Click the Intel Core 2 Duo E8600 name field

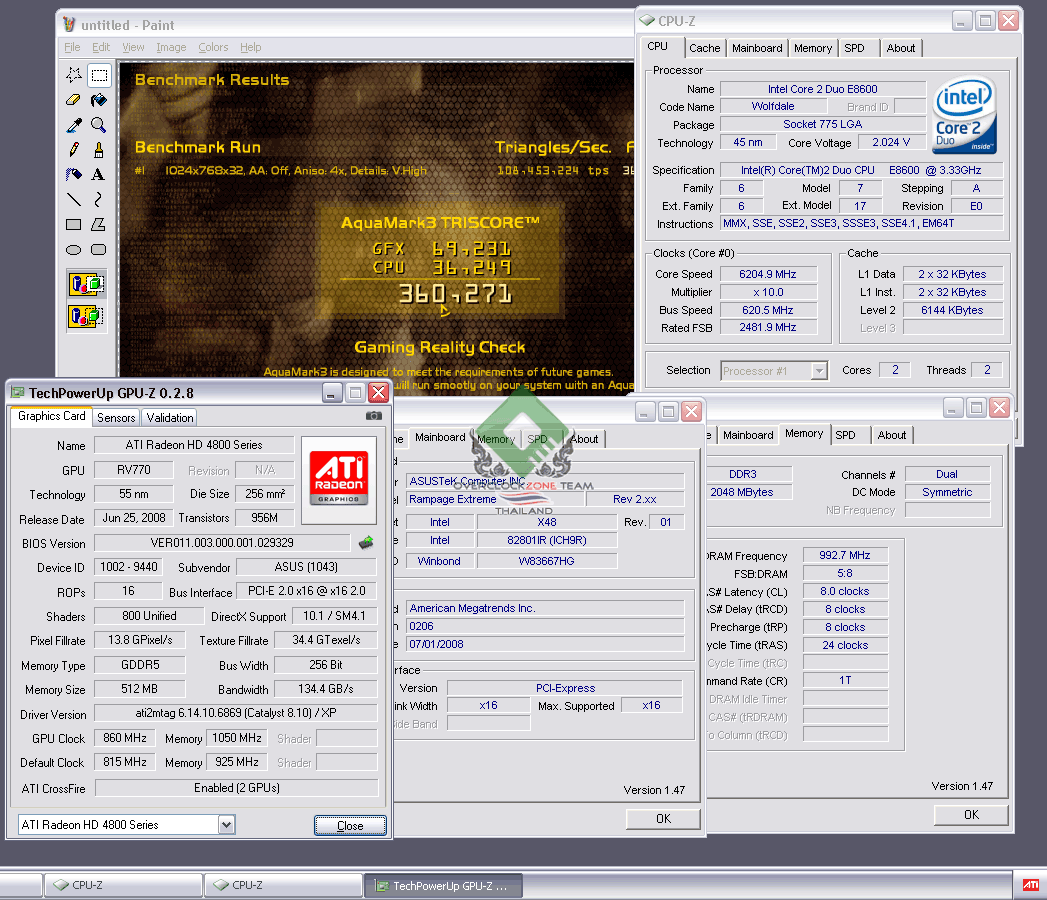coord(823,89)
